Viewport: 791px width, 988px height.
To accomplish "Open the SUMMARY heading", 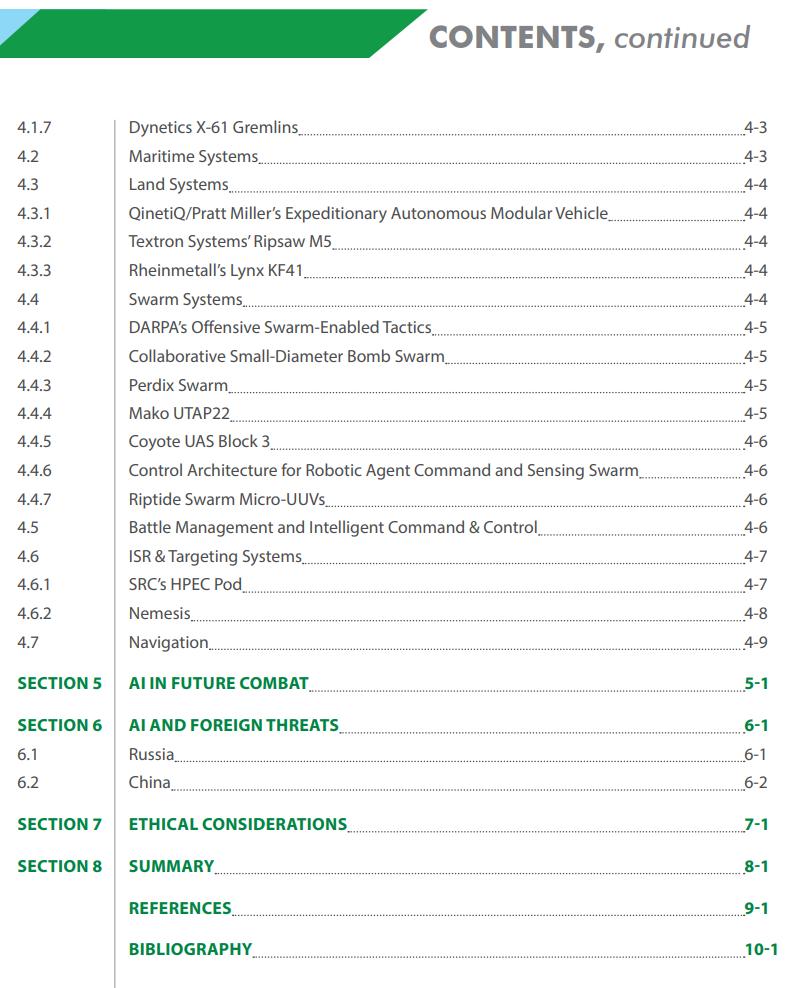I will tap(171, 867).
